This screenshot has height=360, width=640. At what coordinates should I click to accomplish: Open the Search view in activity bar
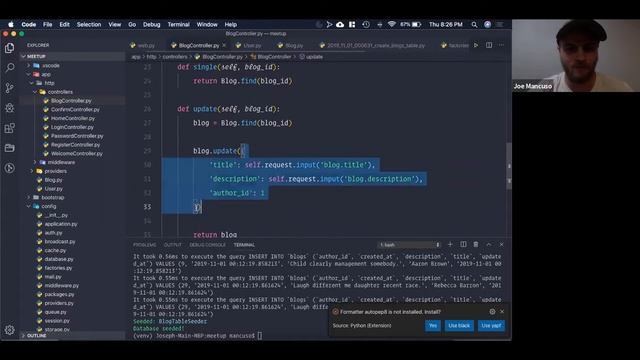pos(9,68)
